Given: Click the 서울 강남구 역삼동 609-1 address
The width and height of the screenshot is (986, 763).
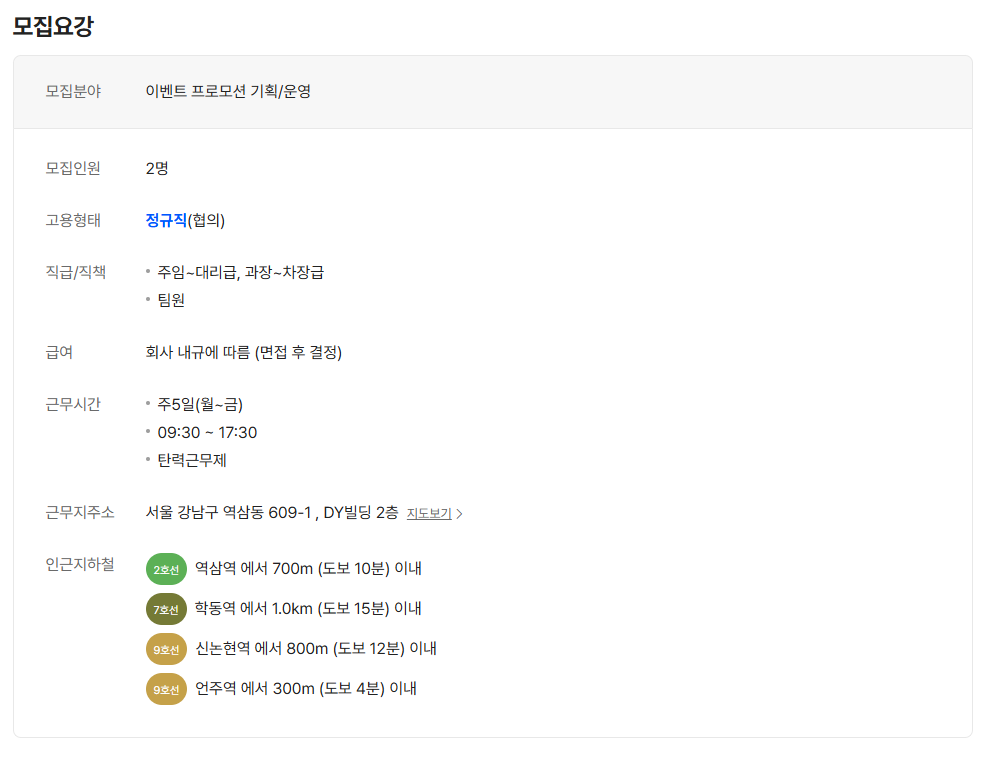Looking at the screenshot, I should coord(271,513).
